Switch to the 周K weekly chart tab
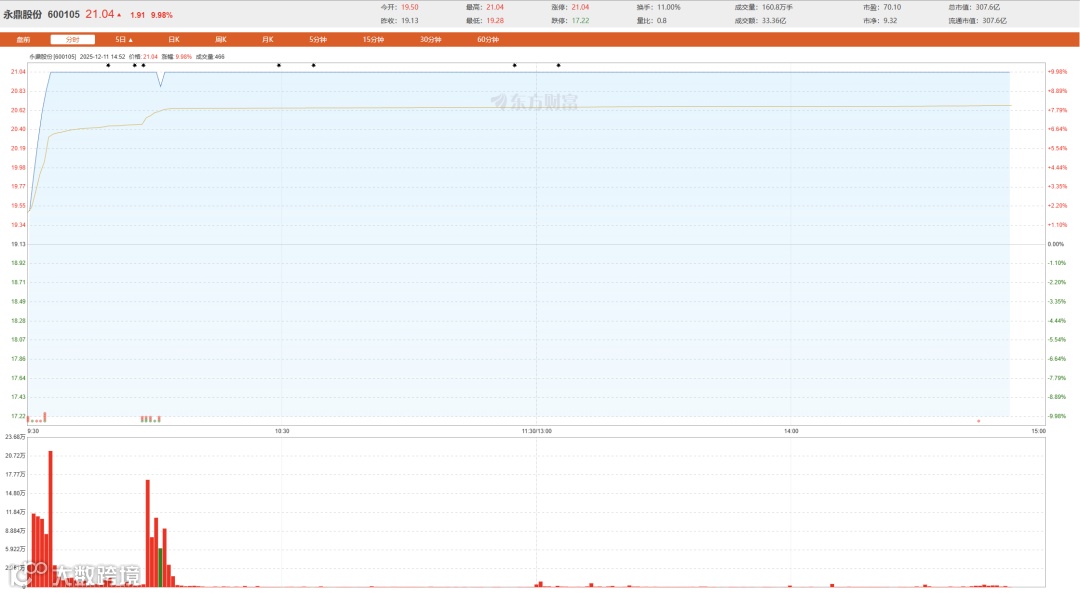 tap(220, 39)
